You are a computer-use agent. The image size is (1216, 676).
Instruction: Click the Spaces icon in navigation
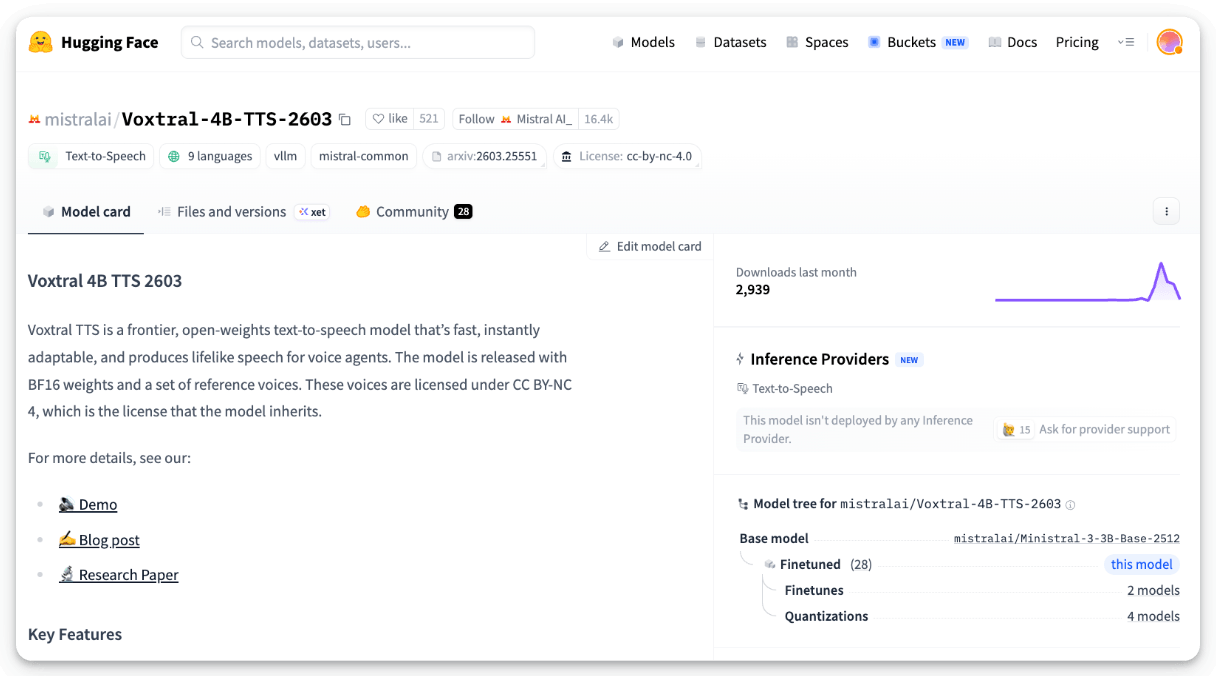click(x=792, y=43)
